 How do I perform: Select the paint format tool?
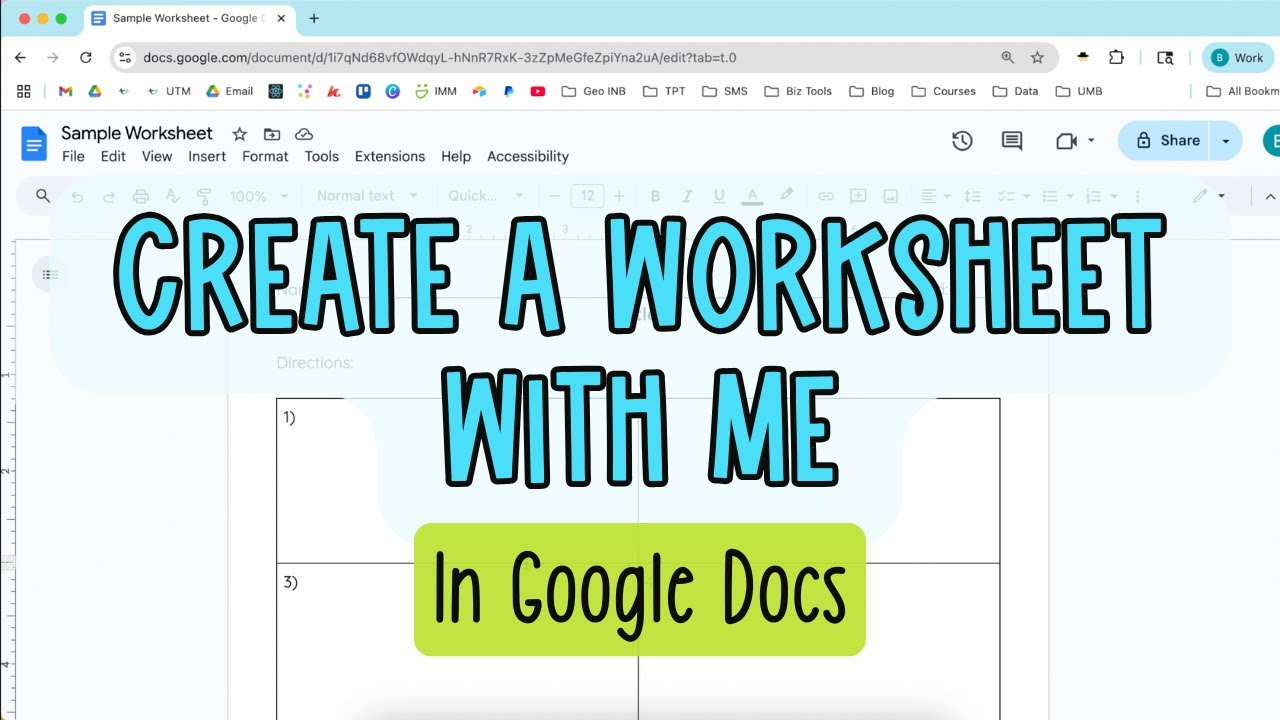206,196
